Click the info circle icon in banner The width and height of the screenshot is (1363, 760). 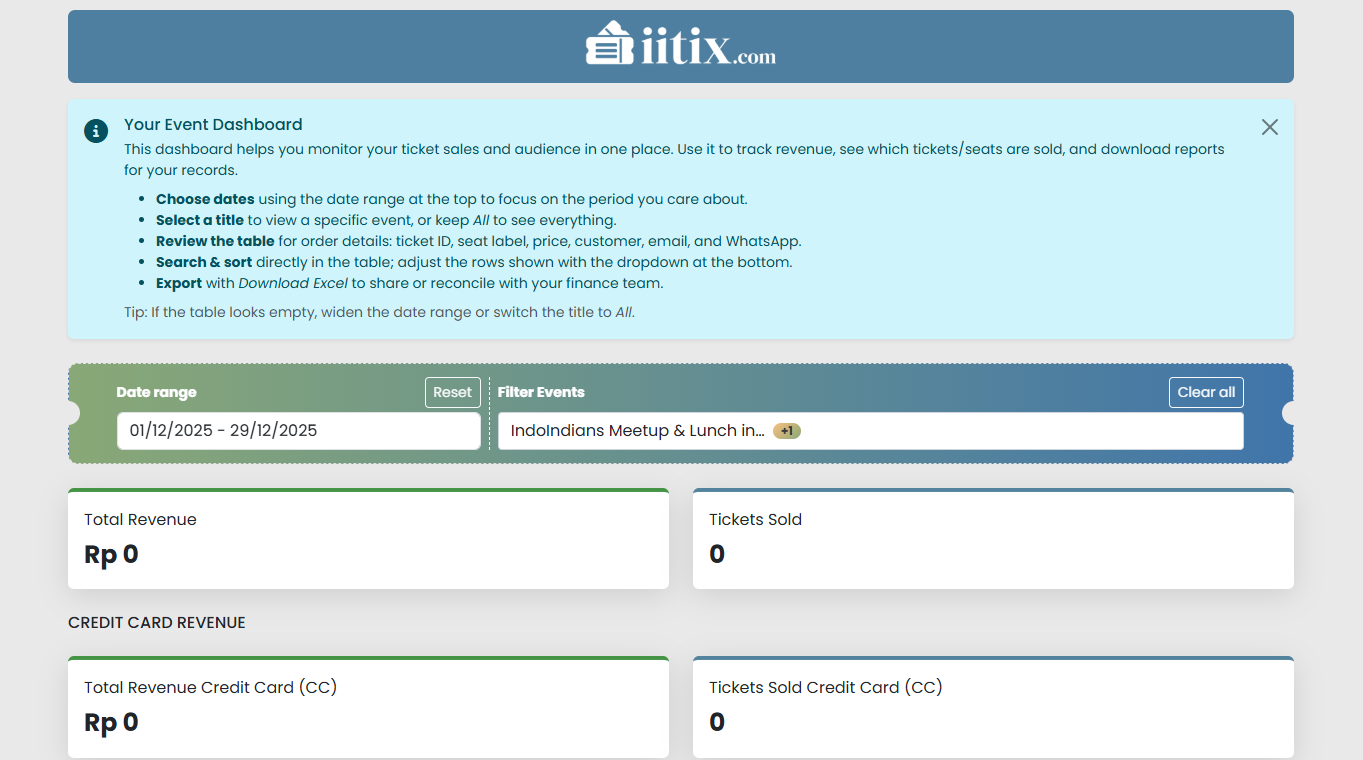pos(96,131)
